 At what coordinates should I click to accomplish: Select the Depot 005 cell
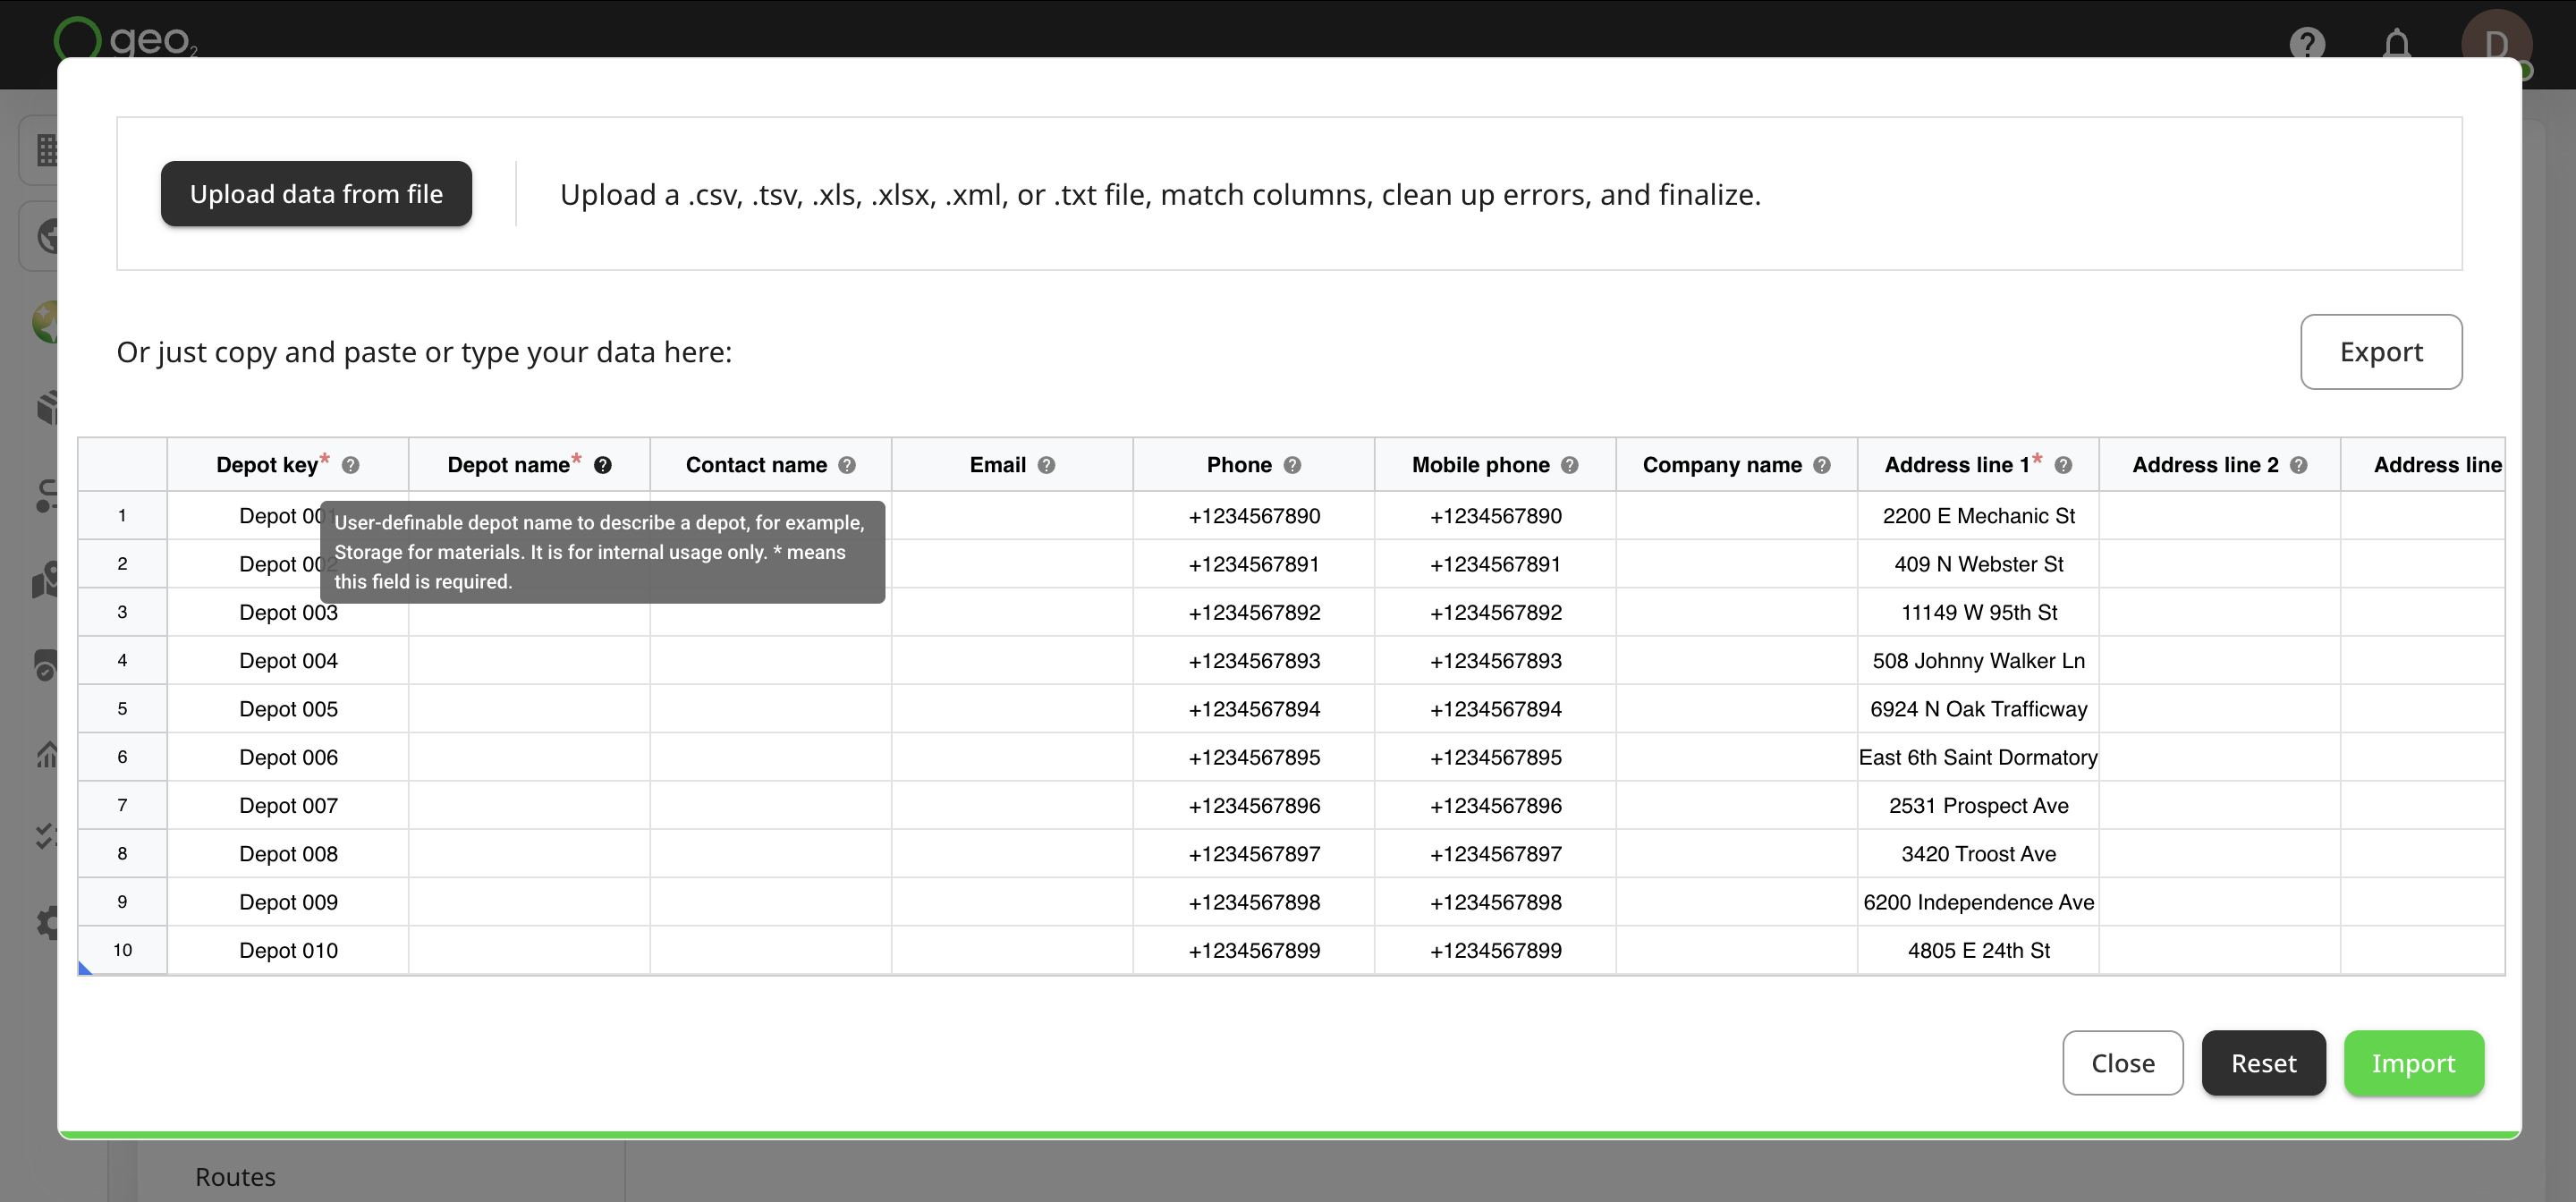288,709
